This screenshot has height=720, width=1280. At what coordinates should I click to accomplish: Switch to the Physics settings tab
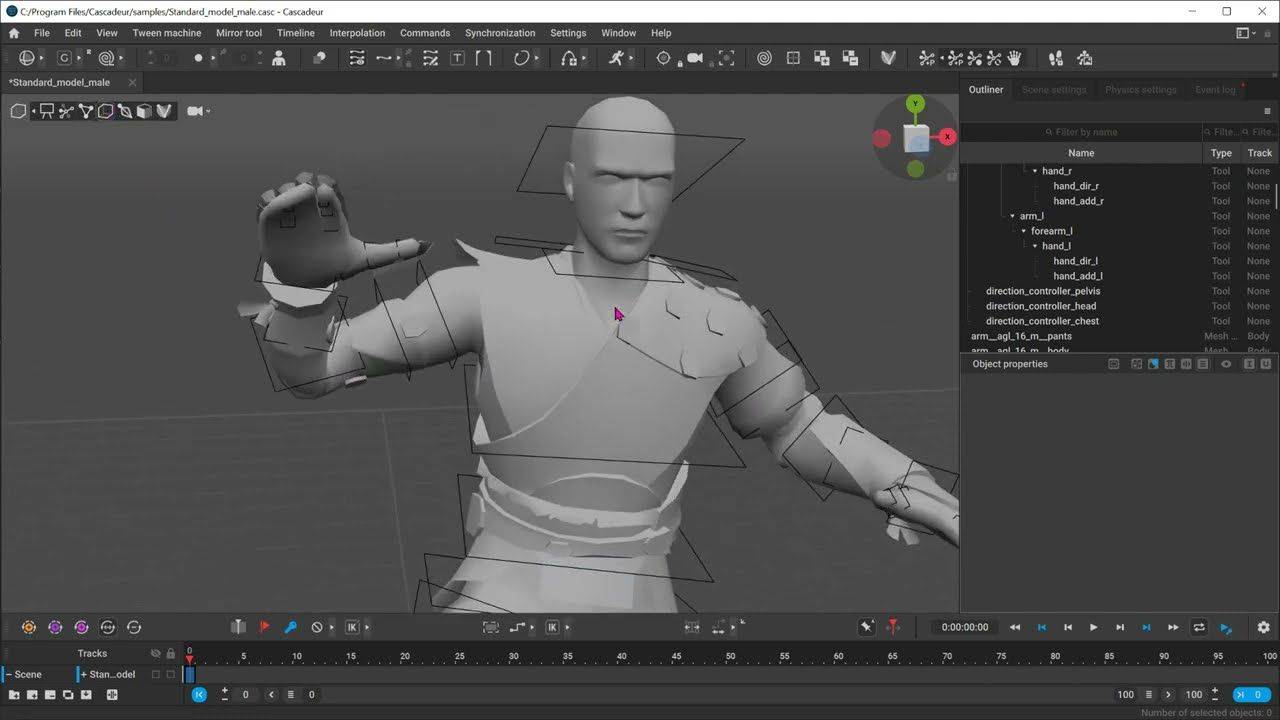pyautogui.click(x=1140, y=90)
